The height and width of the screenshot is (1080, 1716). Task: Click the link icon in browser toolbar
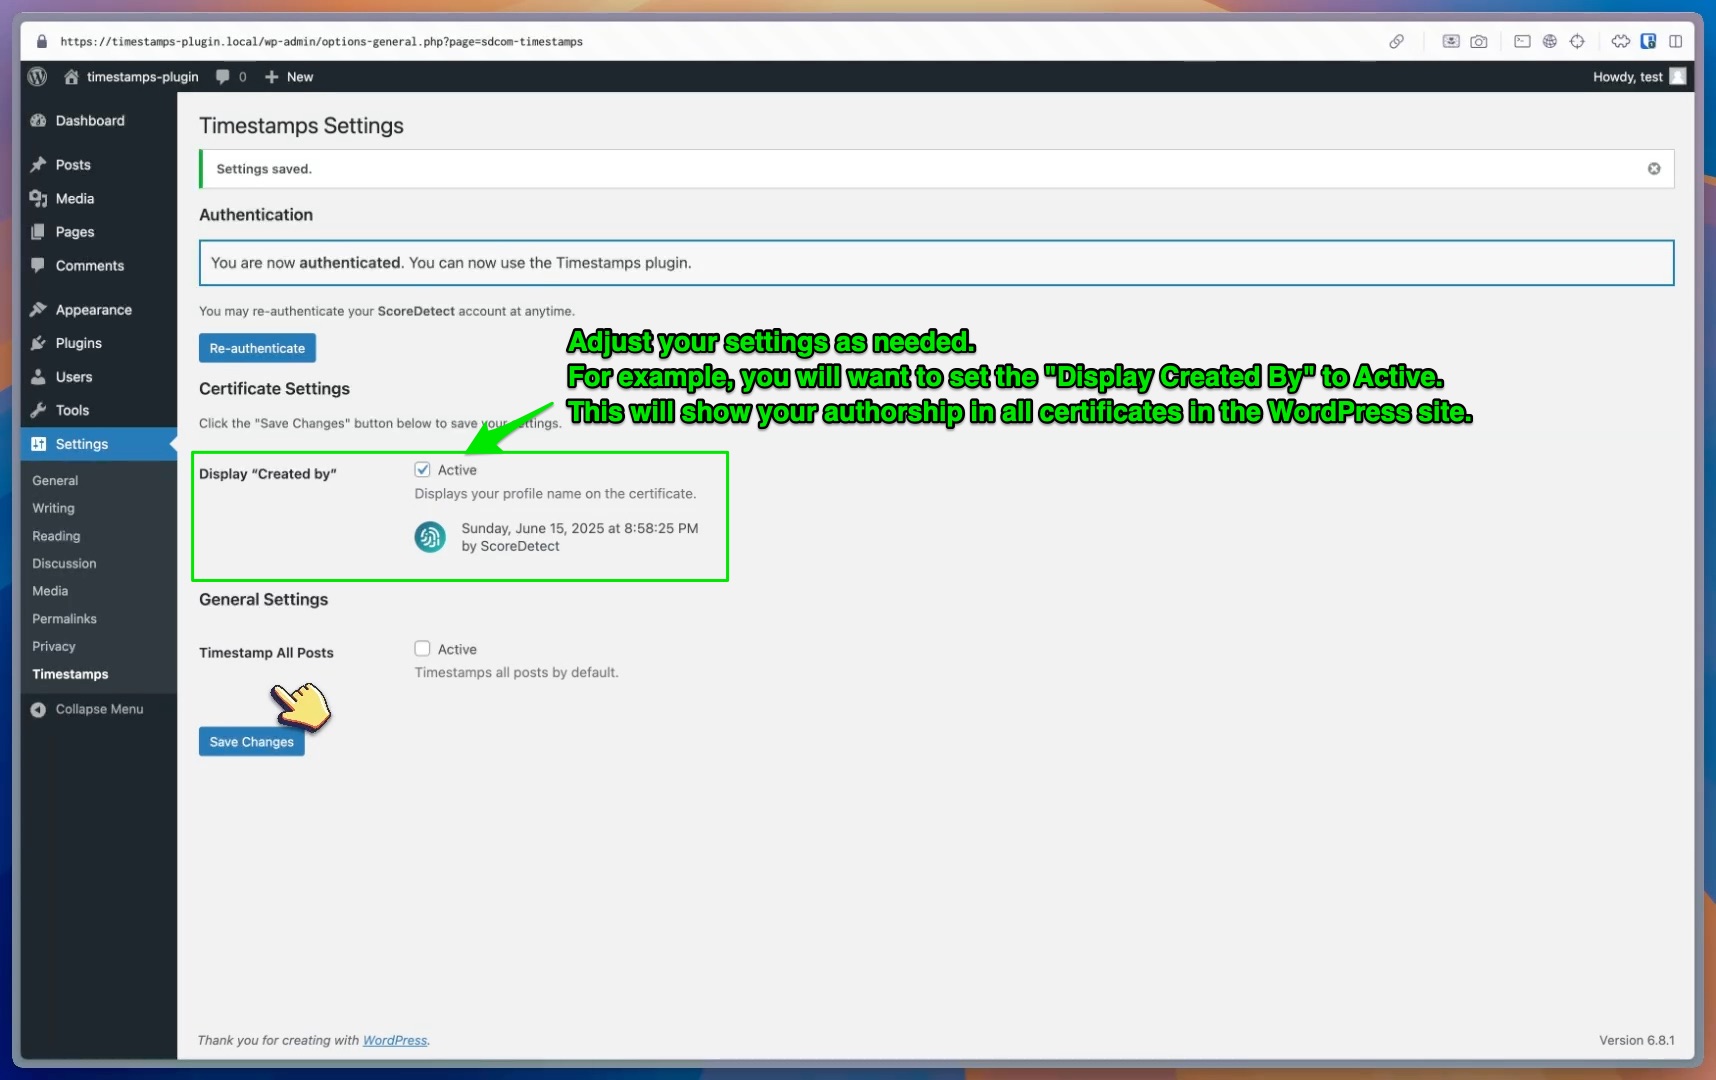click(x=1397, y=41)
